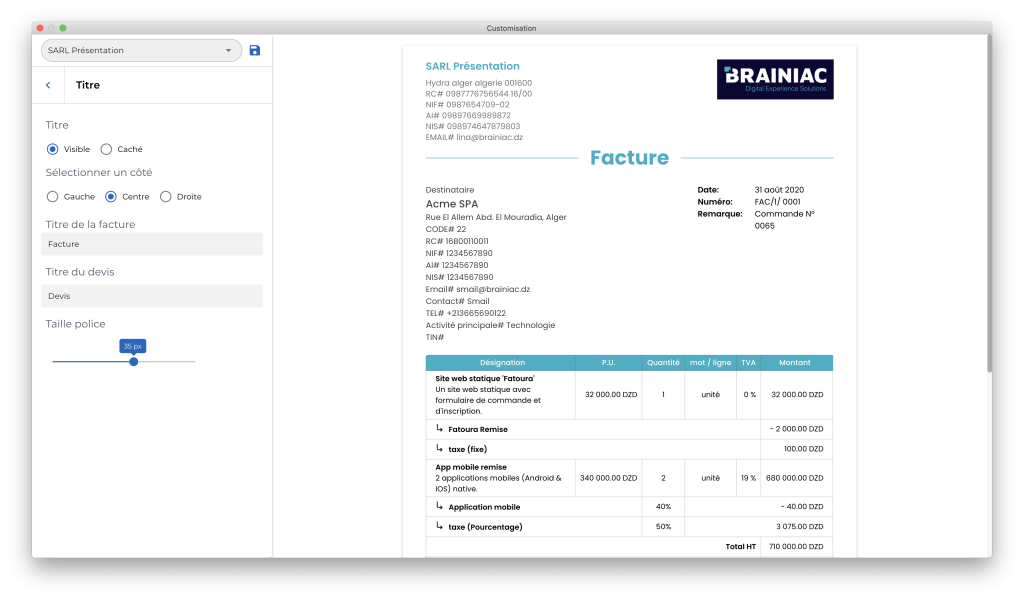The width and height of the screenshot is (1024, 600).
Task: Save the template with the floppy disk icon
Action: tap(254, 50)
